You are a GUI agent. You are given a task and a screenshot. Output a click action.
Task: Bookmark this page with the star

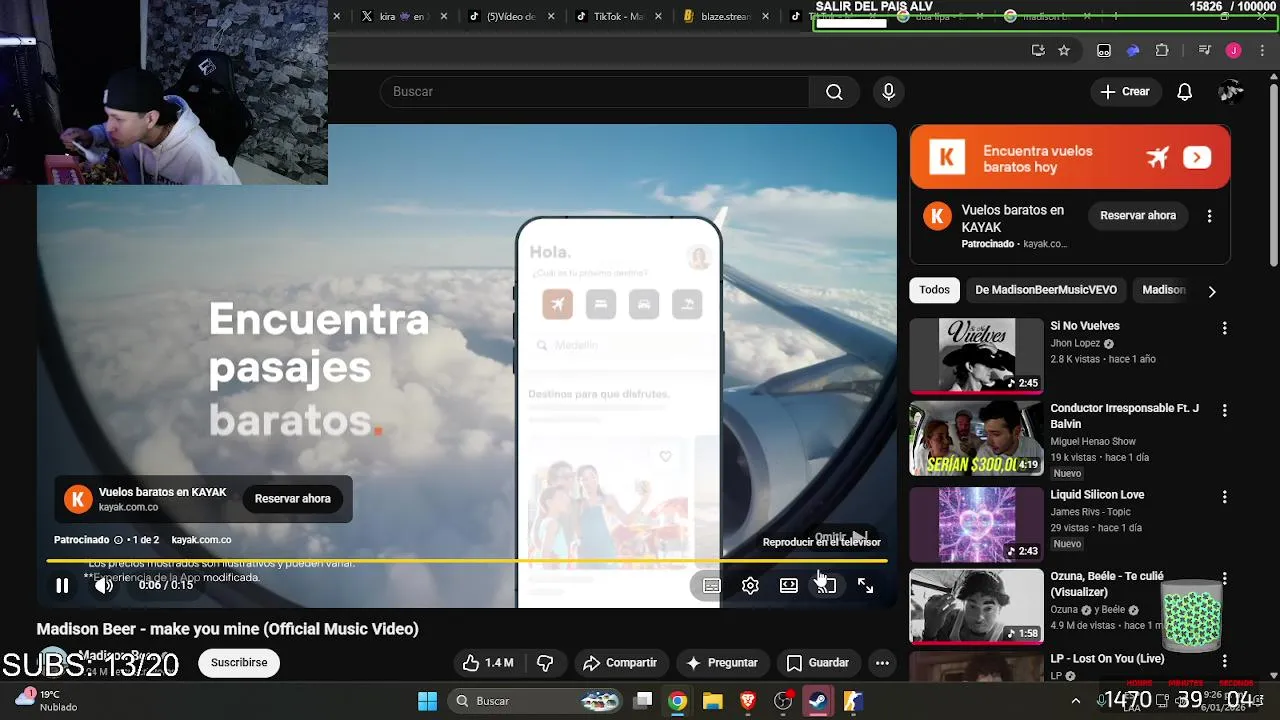[x=1064, y=51]
